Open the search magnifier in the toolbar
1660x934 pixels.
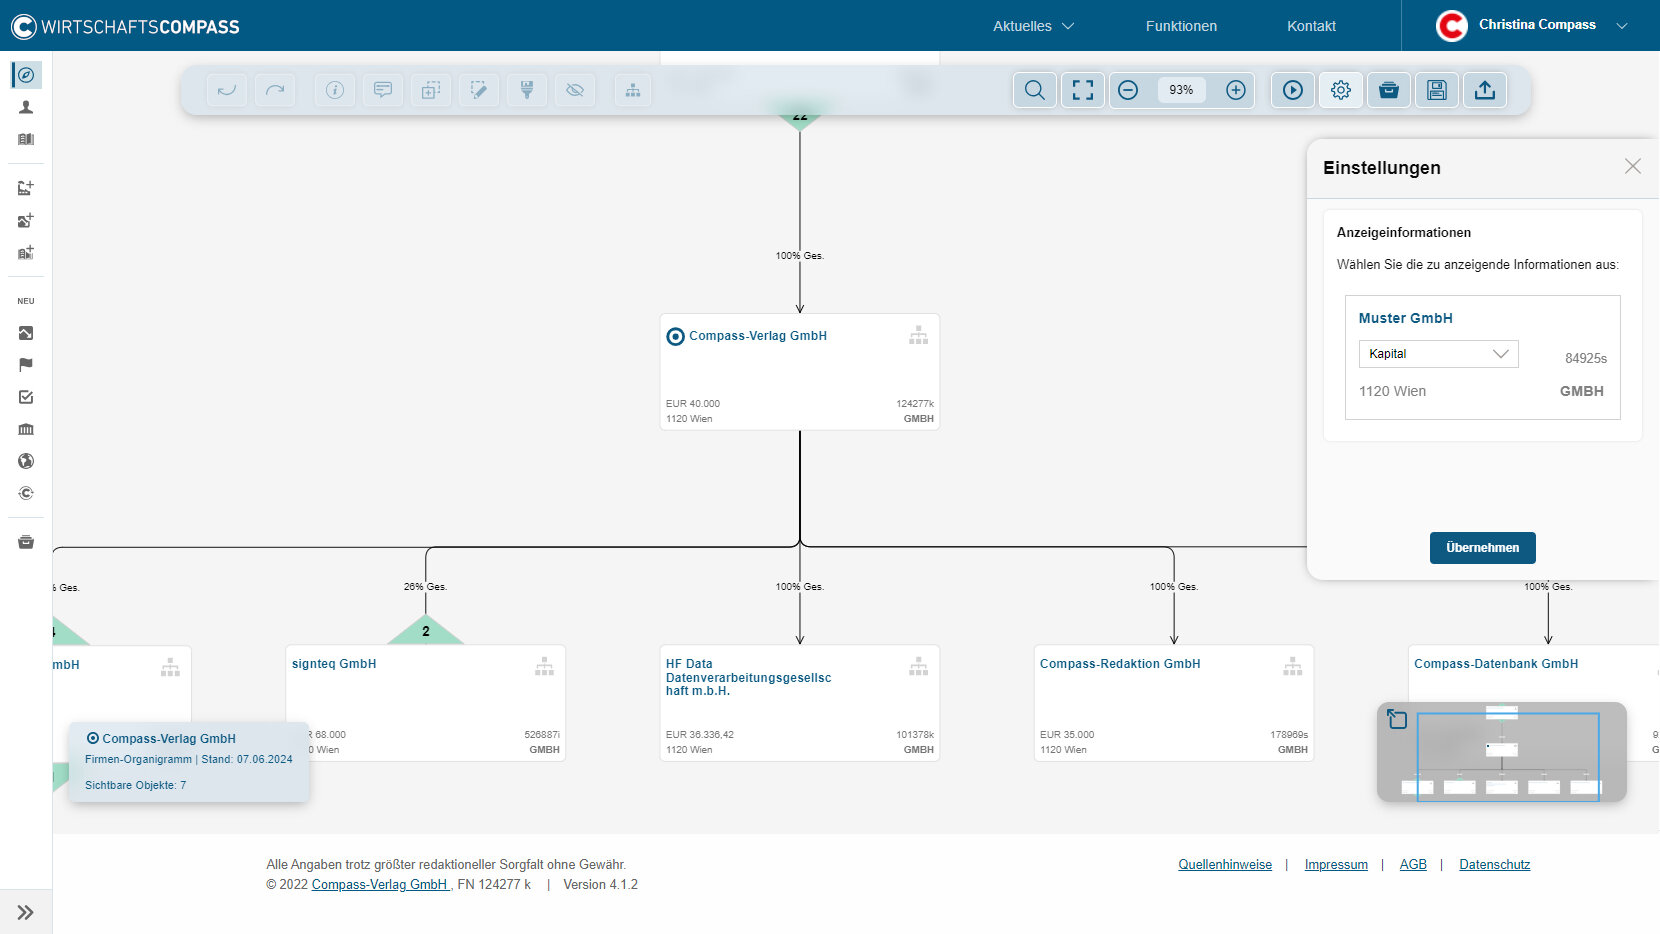[1035, 90]
